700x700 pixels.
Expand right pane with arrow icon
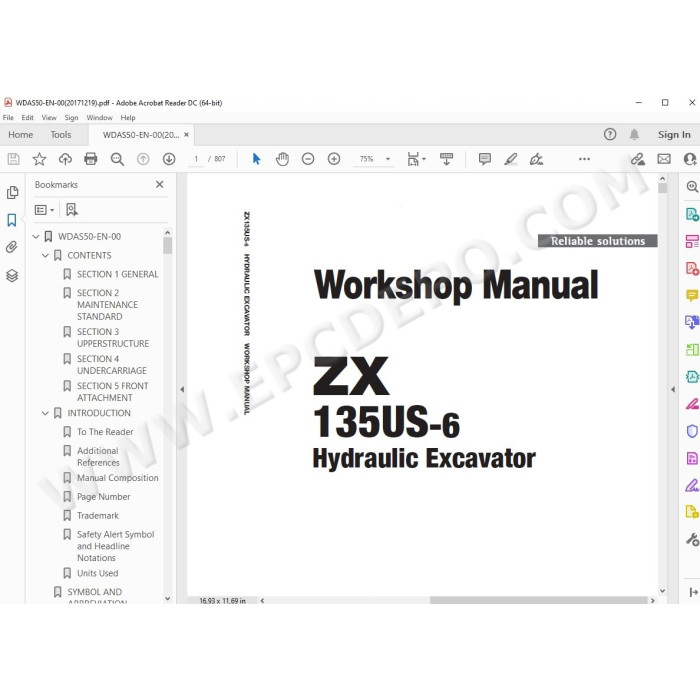pos(693,592)
